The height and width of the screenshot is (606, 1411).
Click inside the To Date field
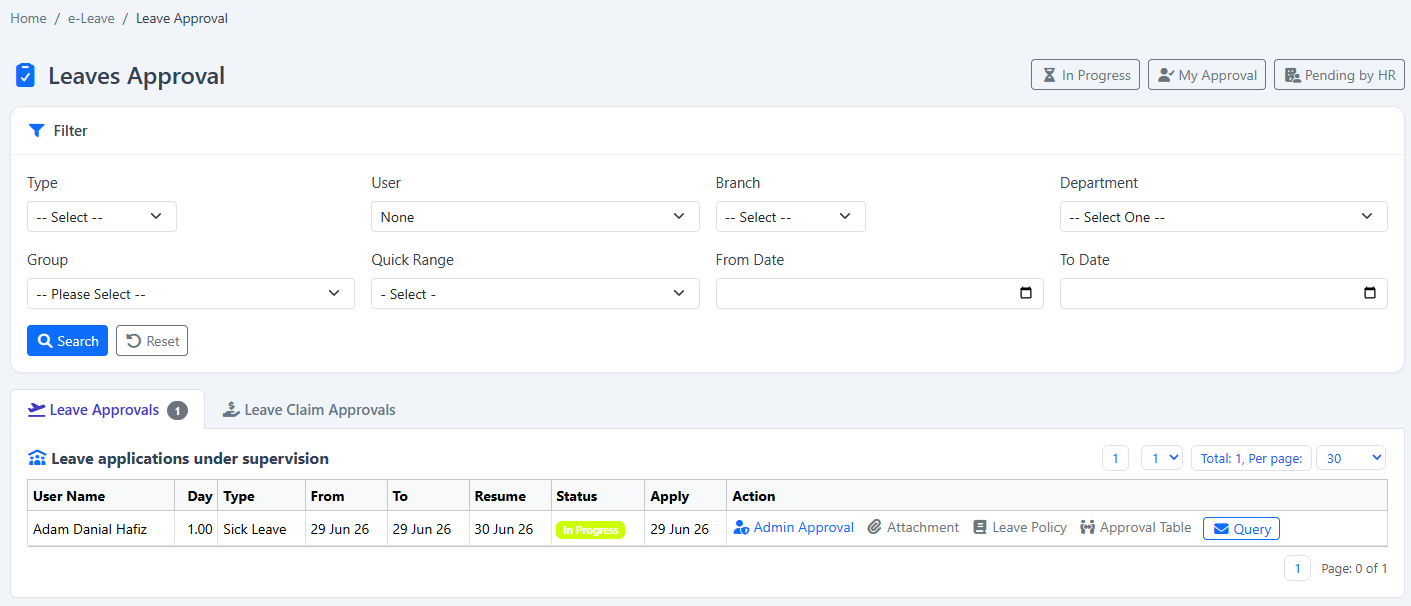(1224, 293)
